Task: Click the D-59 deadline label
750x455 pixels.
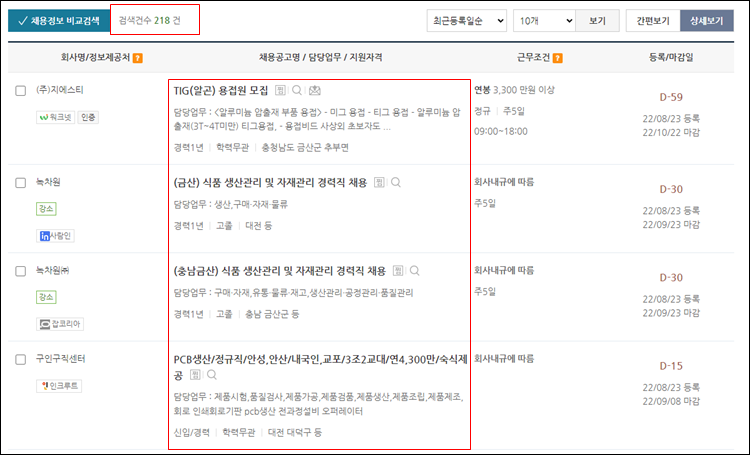Action: click(x=671, y=97)
